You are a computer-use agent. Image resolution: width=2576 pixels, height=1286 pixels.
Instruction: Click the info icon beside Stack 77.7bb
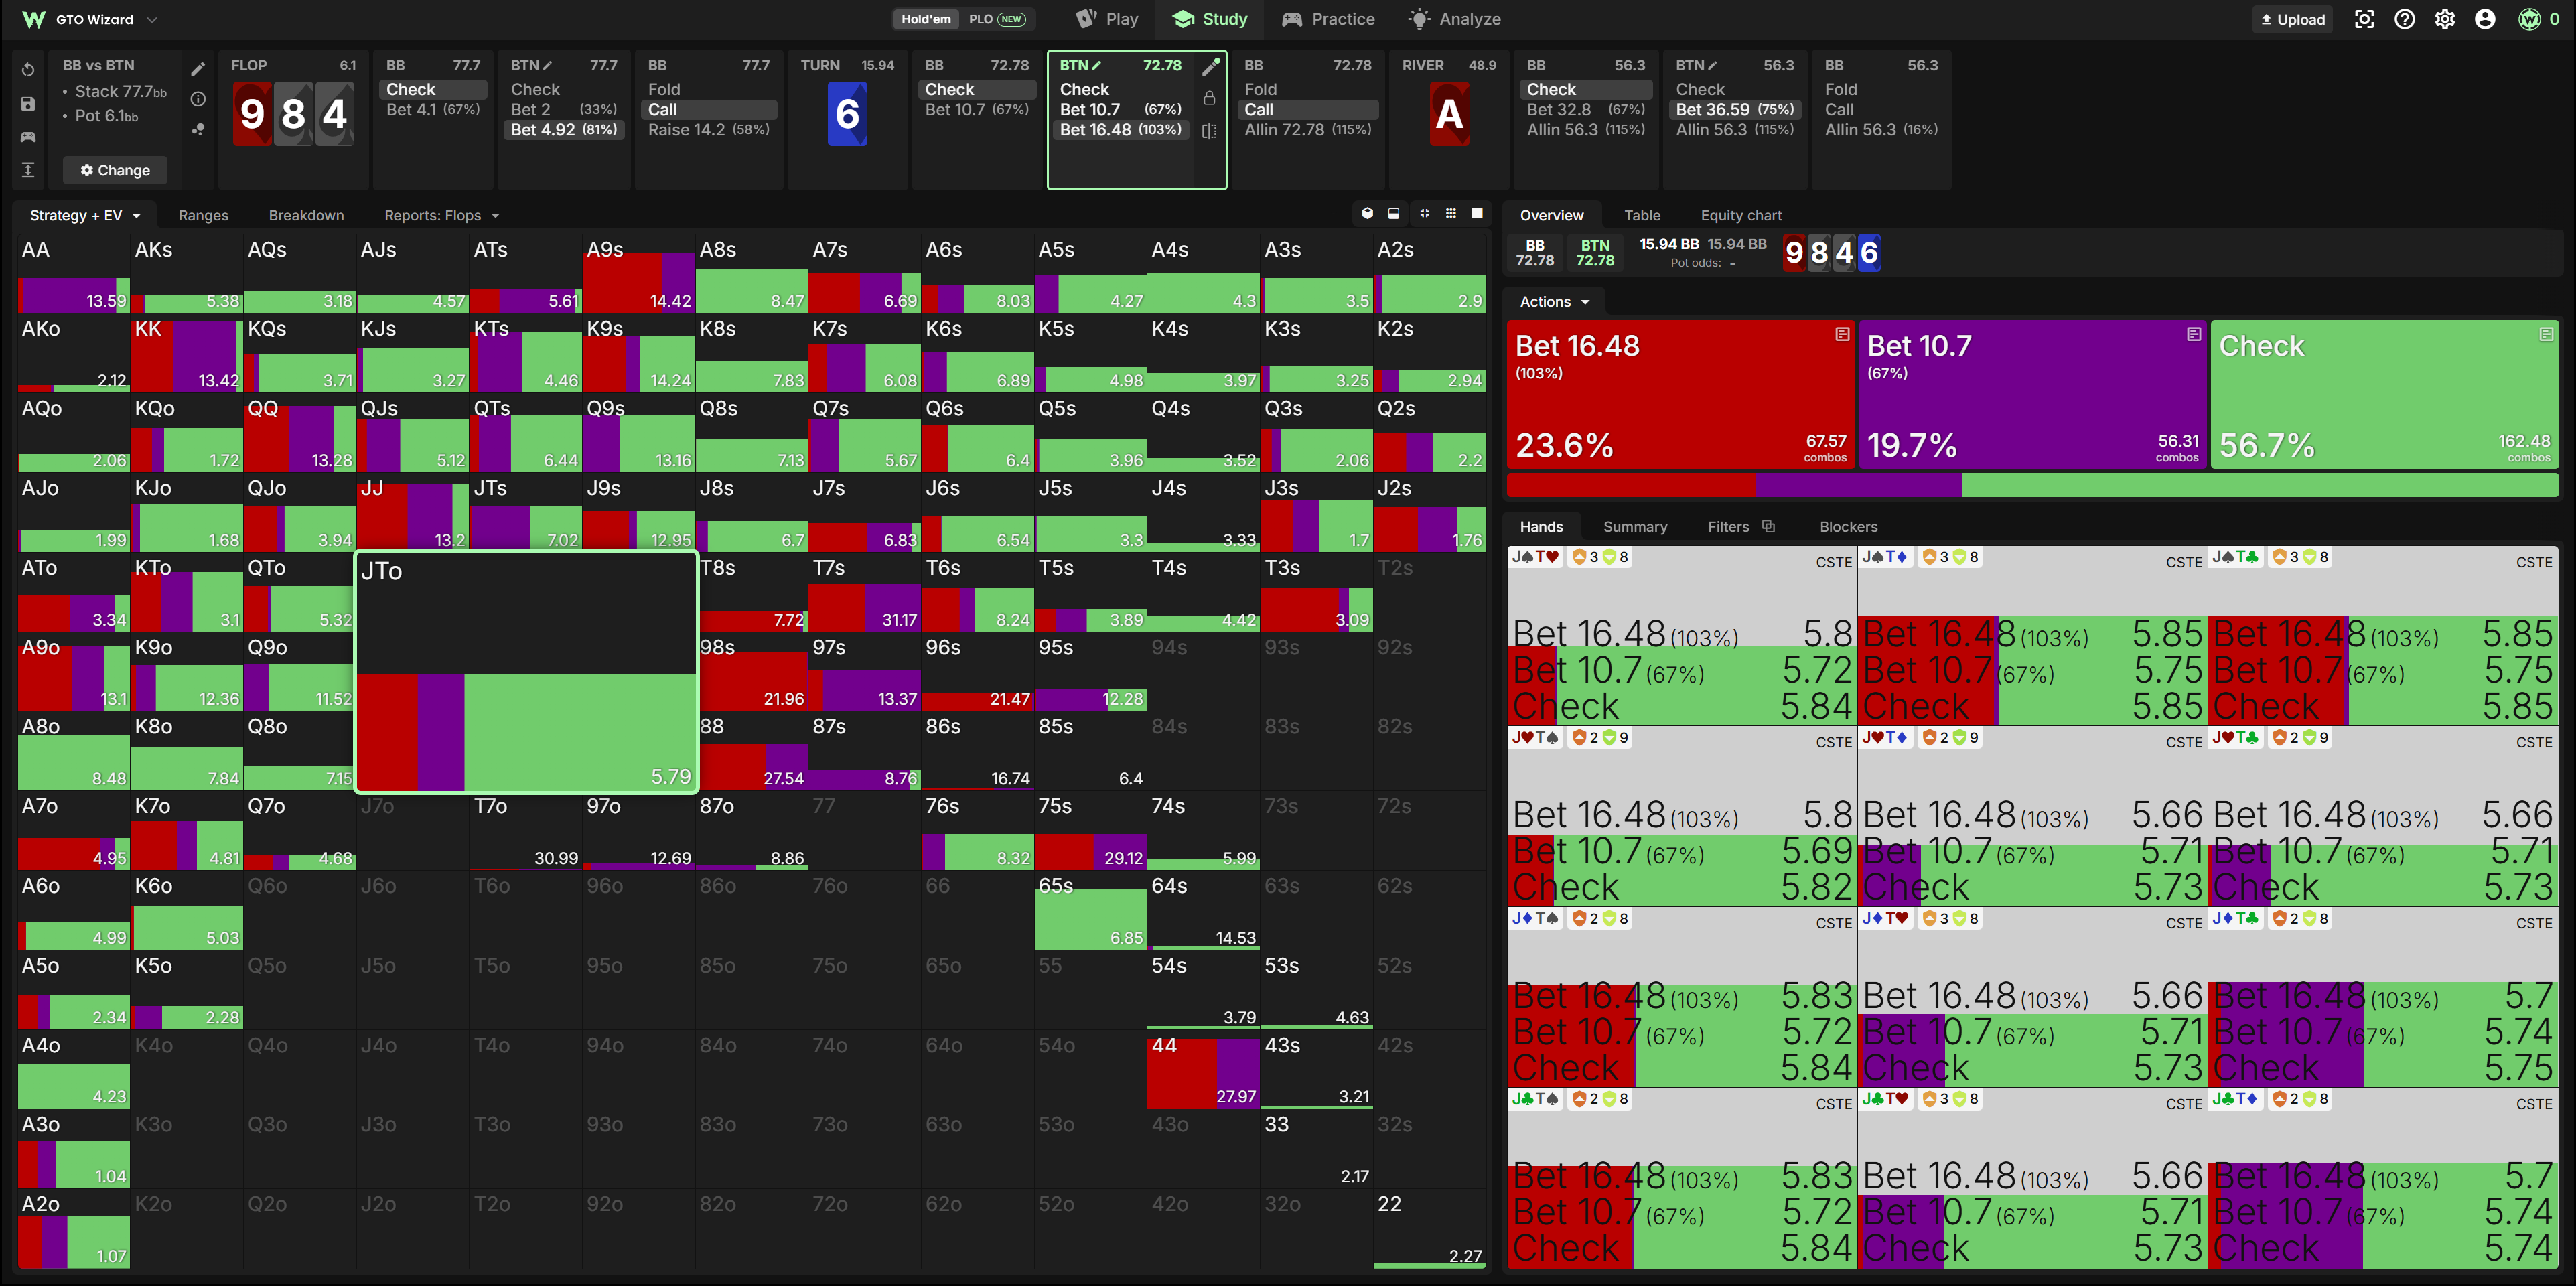point(198,98)
